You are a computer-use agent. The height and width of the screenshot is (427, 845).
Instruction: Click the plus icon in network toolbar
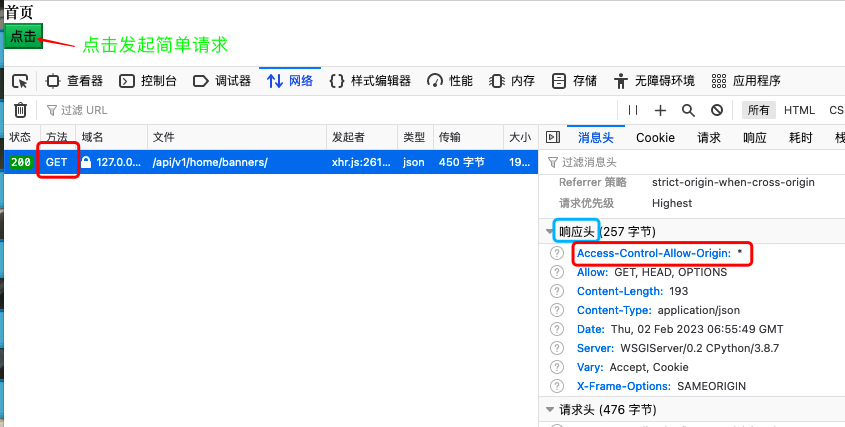(x=660, y=110)
